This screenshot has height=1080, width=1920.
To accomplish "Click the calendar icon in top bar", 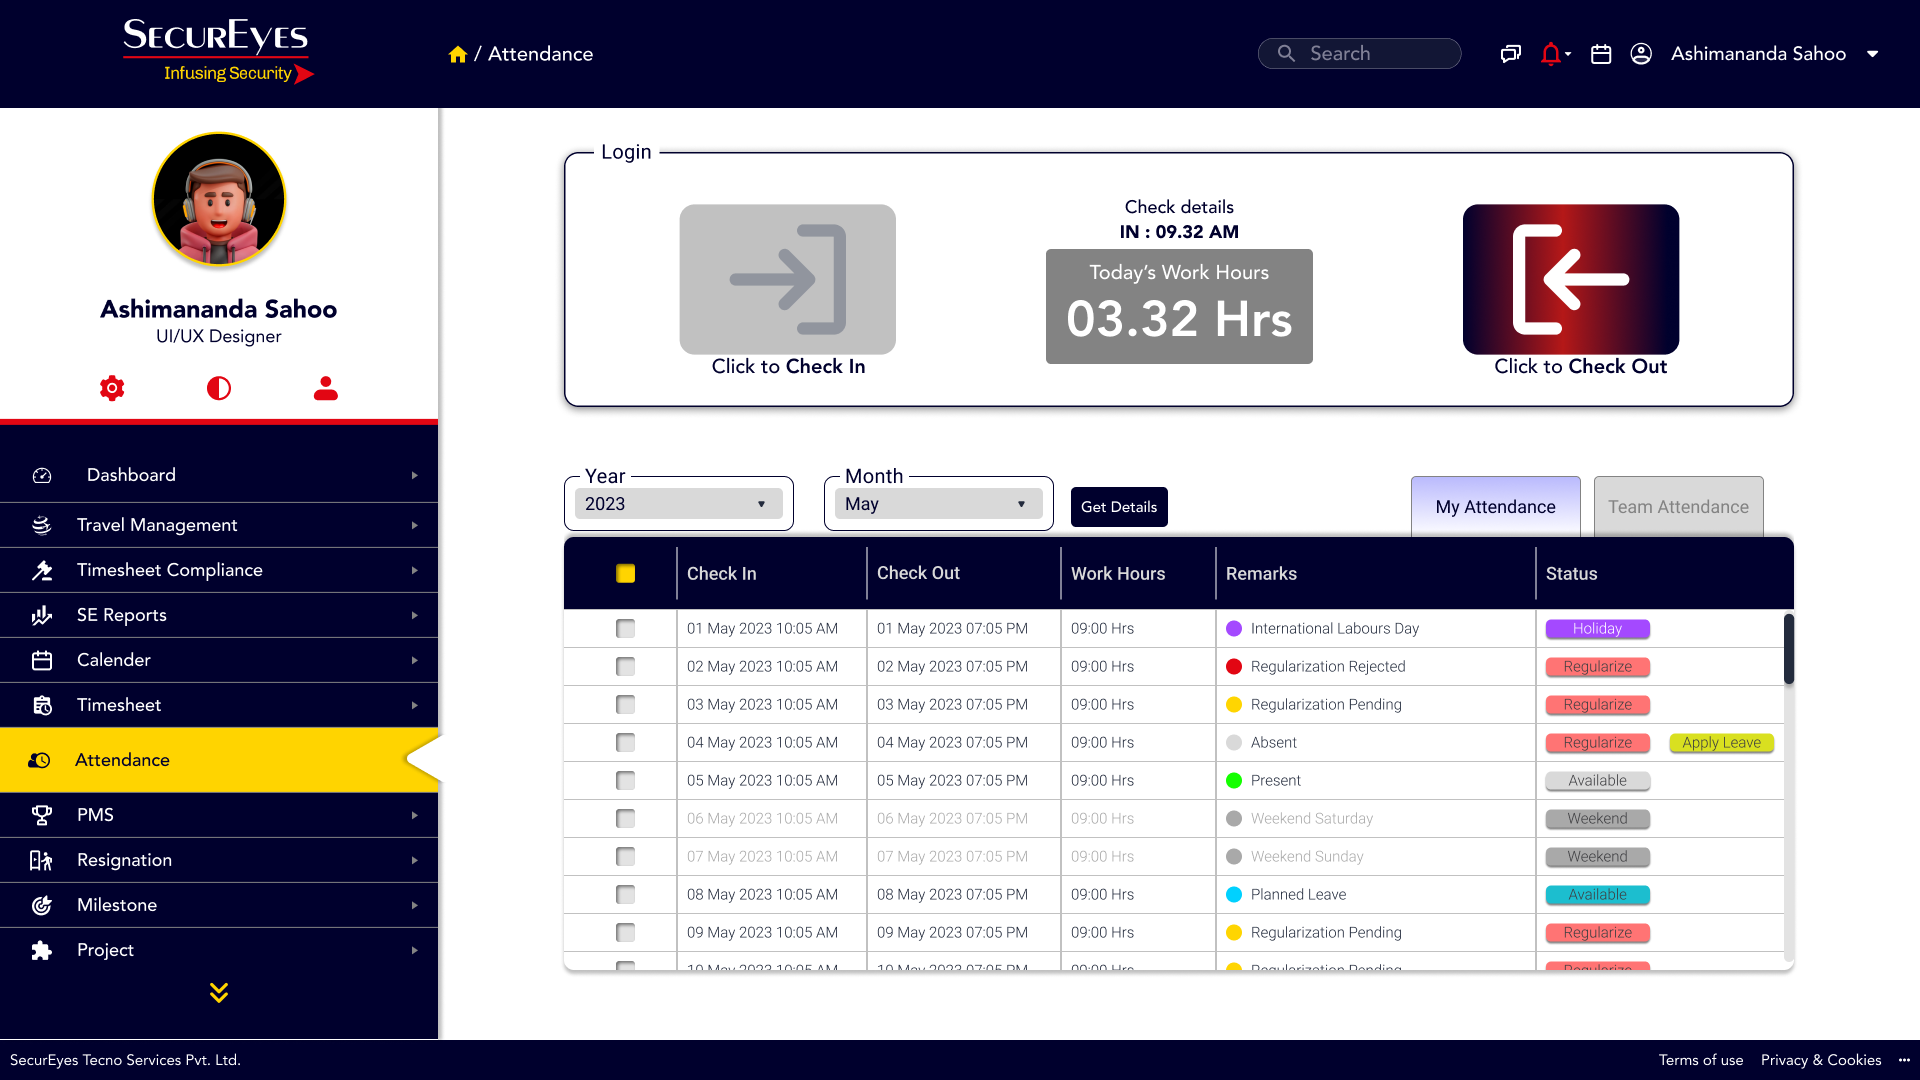I will [x=1601, y=54].
